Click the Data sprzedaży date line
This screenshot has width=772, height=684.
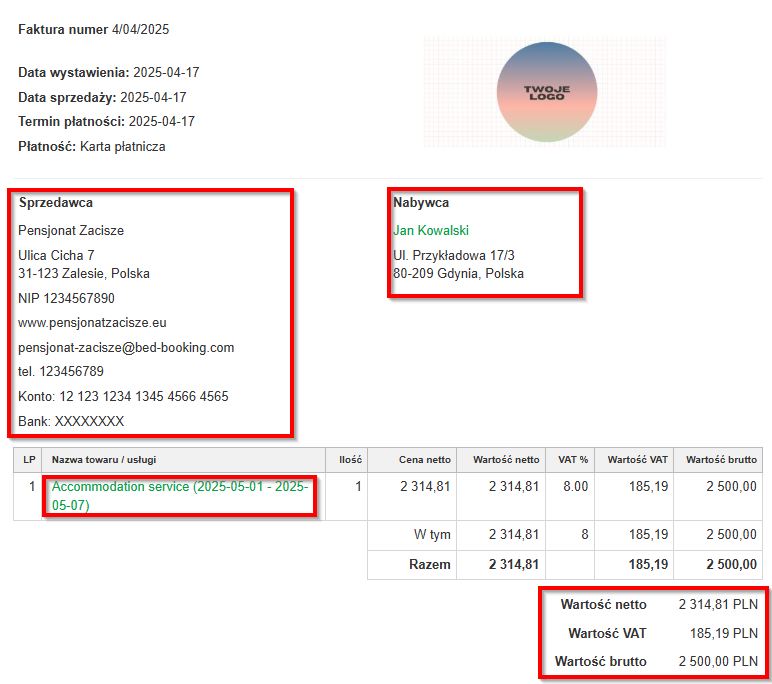click(x=102, y=98)
